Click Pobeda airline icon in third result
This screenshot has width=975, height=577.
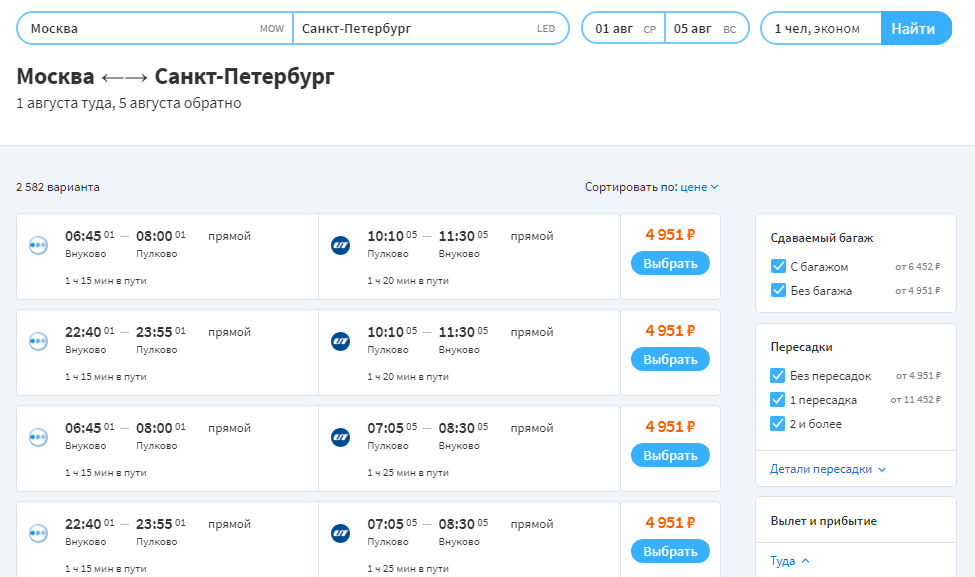click(x=39, y=437)
